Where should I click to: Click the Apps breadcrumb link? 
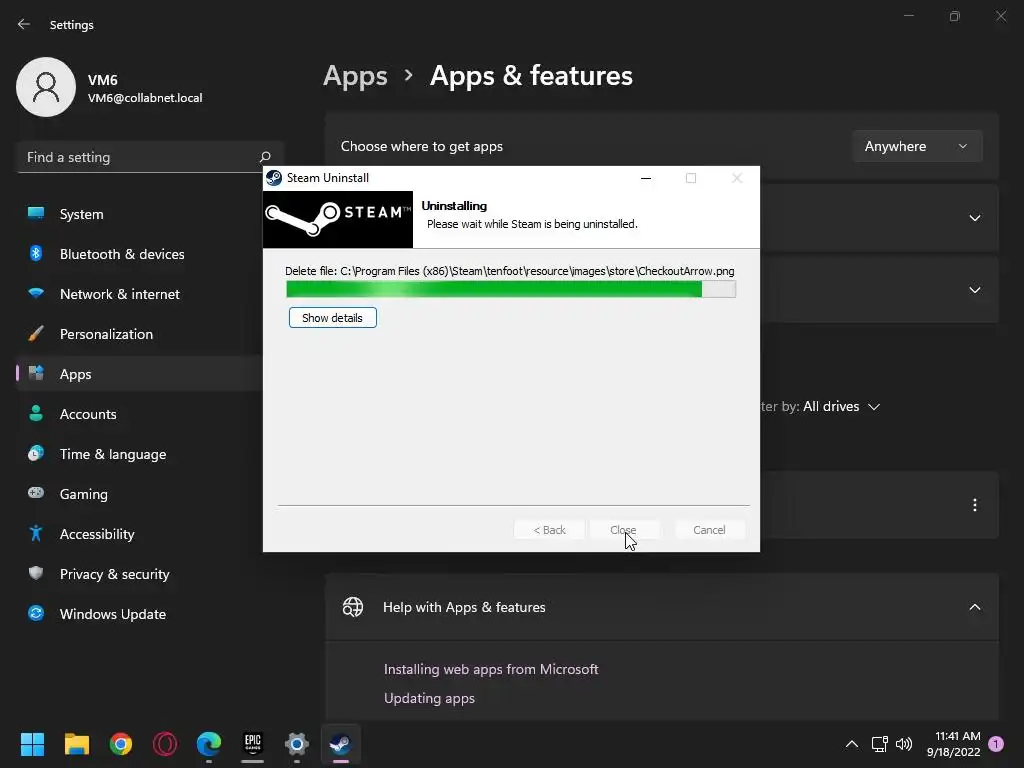355,76
